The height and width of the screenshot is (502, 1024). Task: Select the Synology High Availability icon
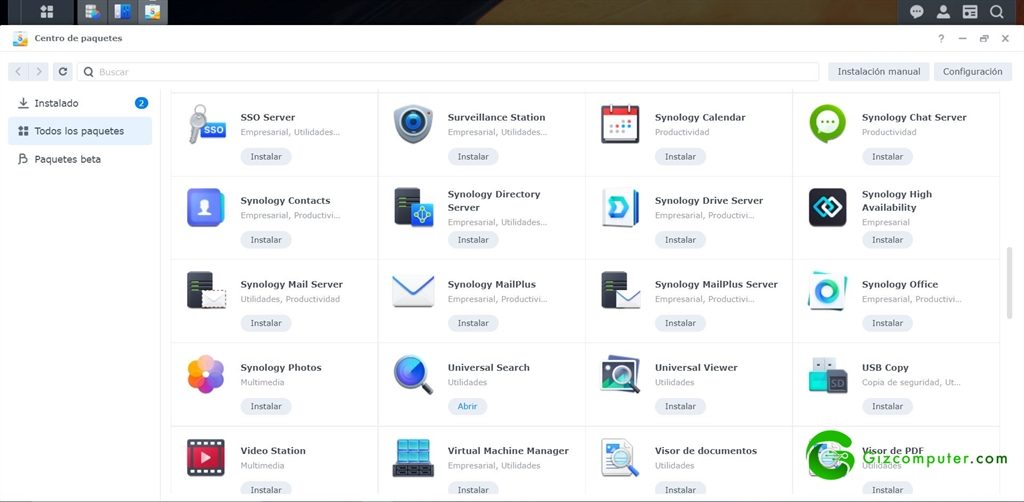pyautogui.click(x=827, y=208)
